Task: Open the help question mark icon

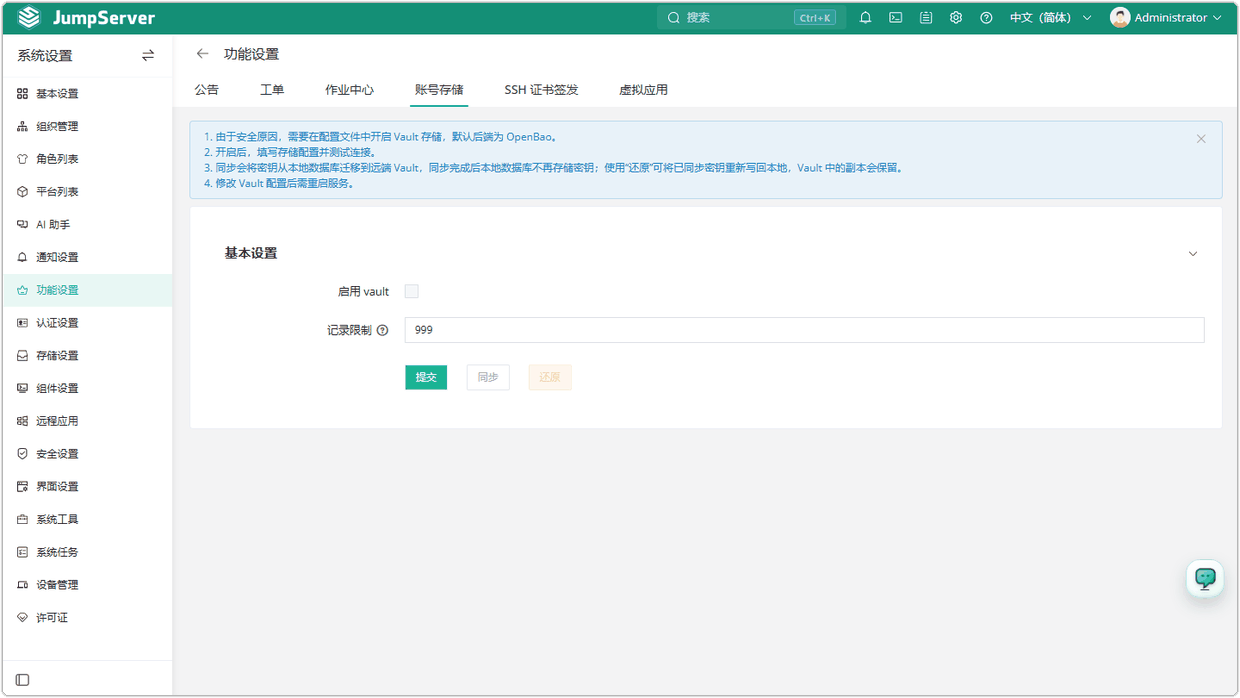Action: click(986, 18)
